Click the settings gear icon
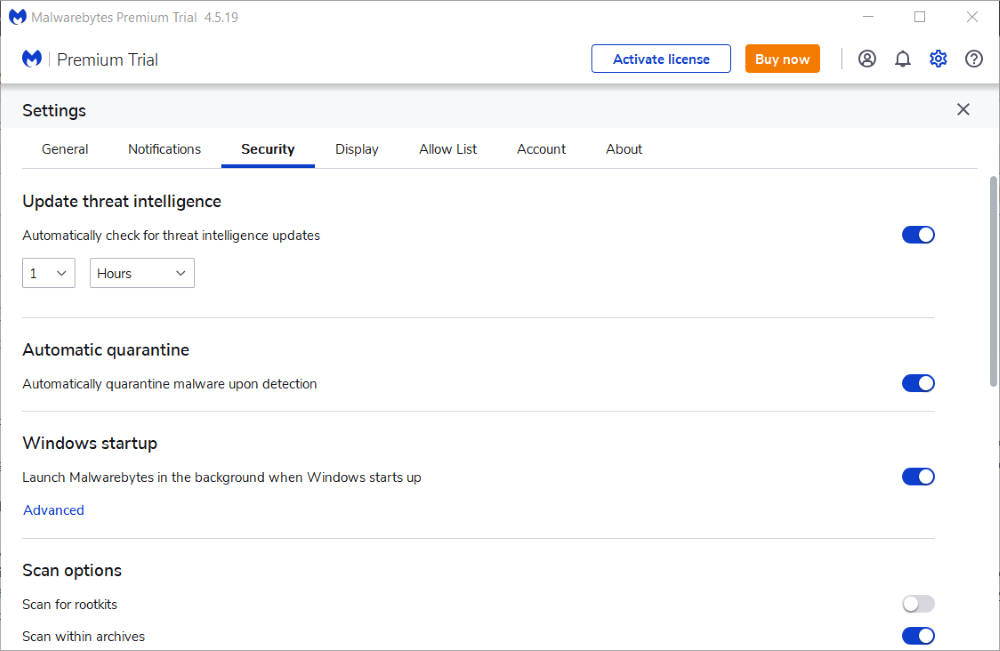The height and width of the screenshot is (651, 1000). click(x=938, y=59)
